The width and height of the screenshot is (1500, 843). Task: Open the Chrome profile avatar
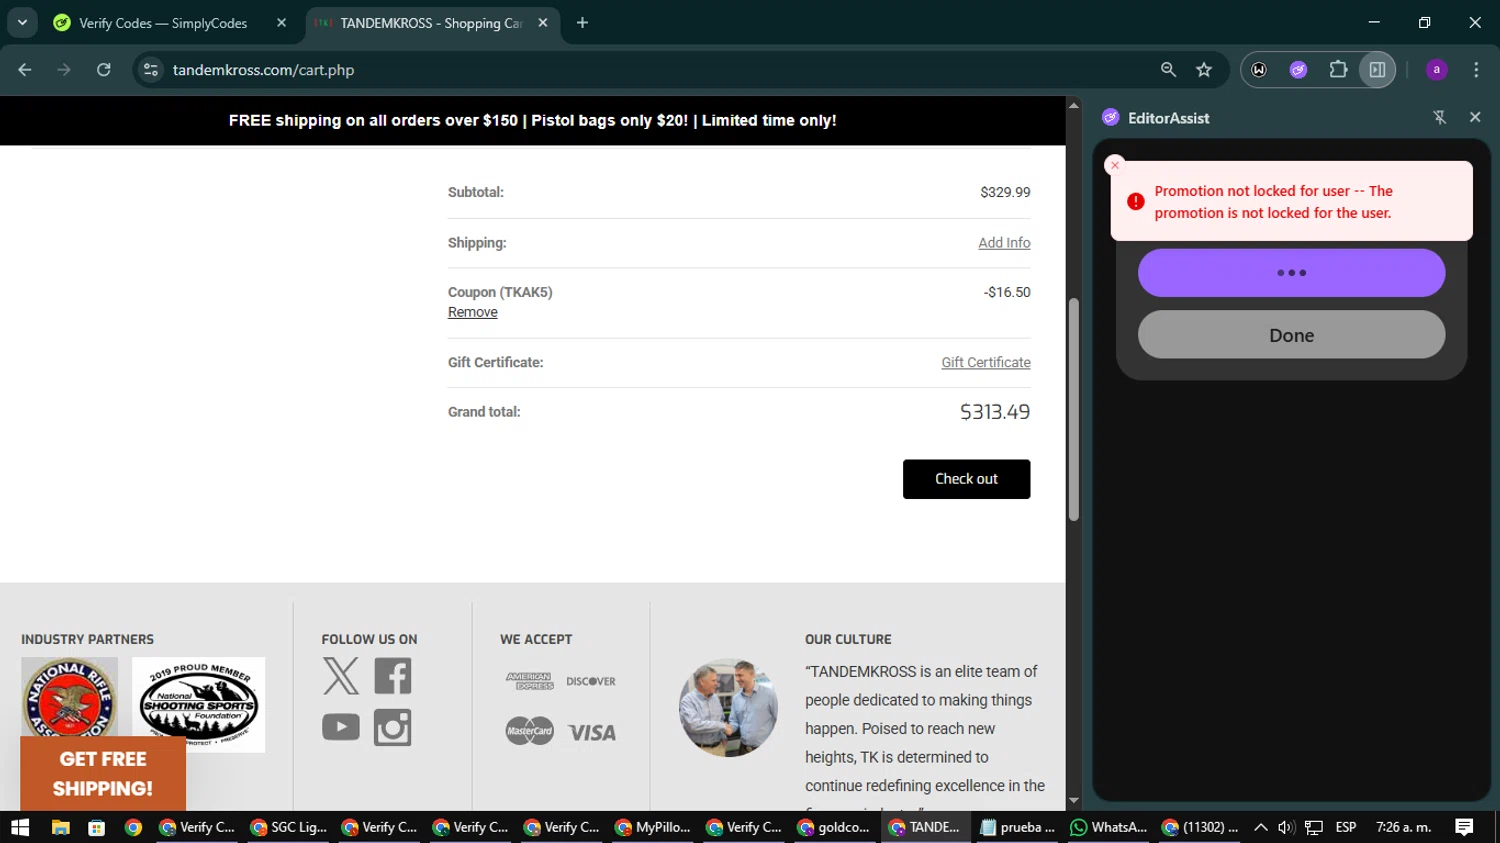(x=1436, y=70)
